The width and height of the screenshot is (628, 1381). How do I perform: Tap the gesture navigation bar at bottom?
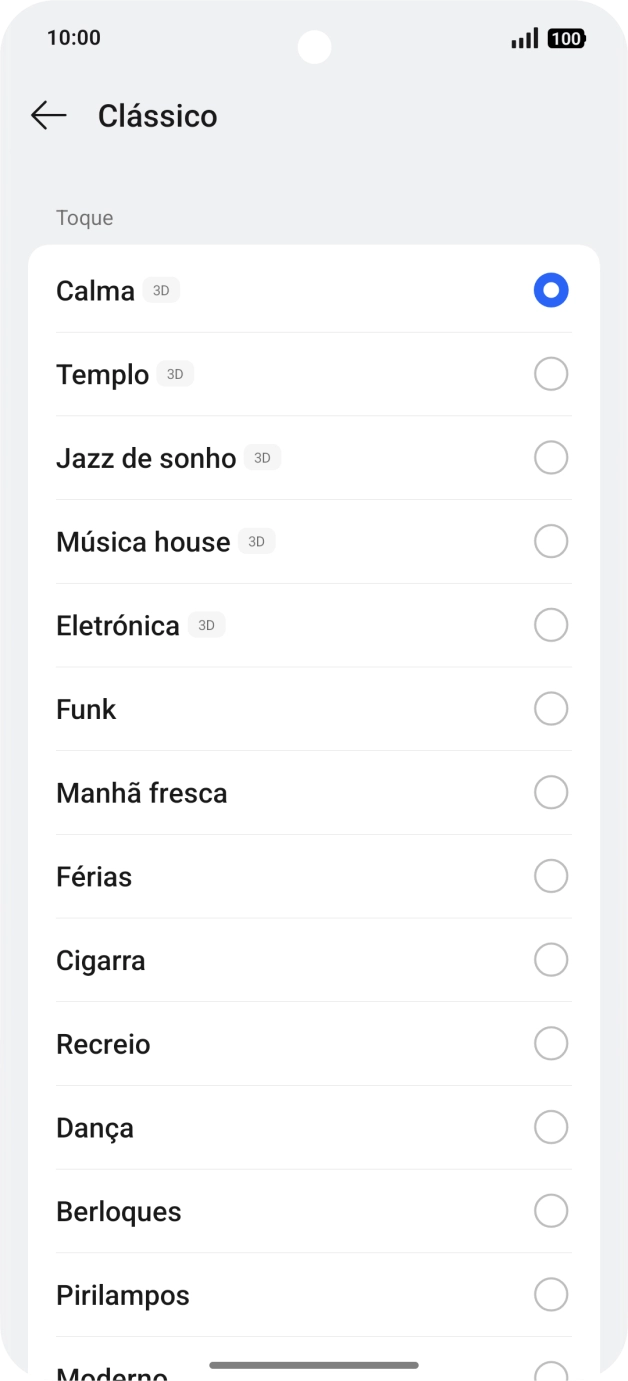[x=314, y=1362]
